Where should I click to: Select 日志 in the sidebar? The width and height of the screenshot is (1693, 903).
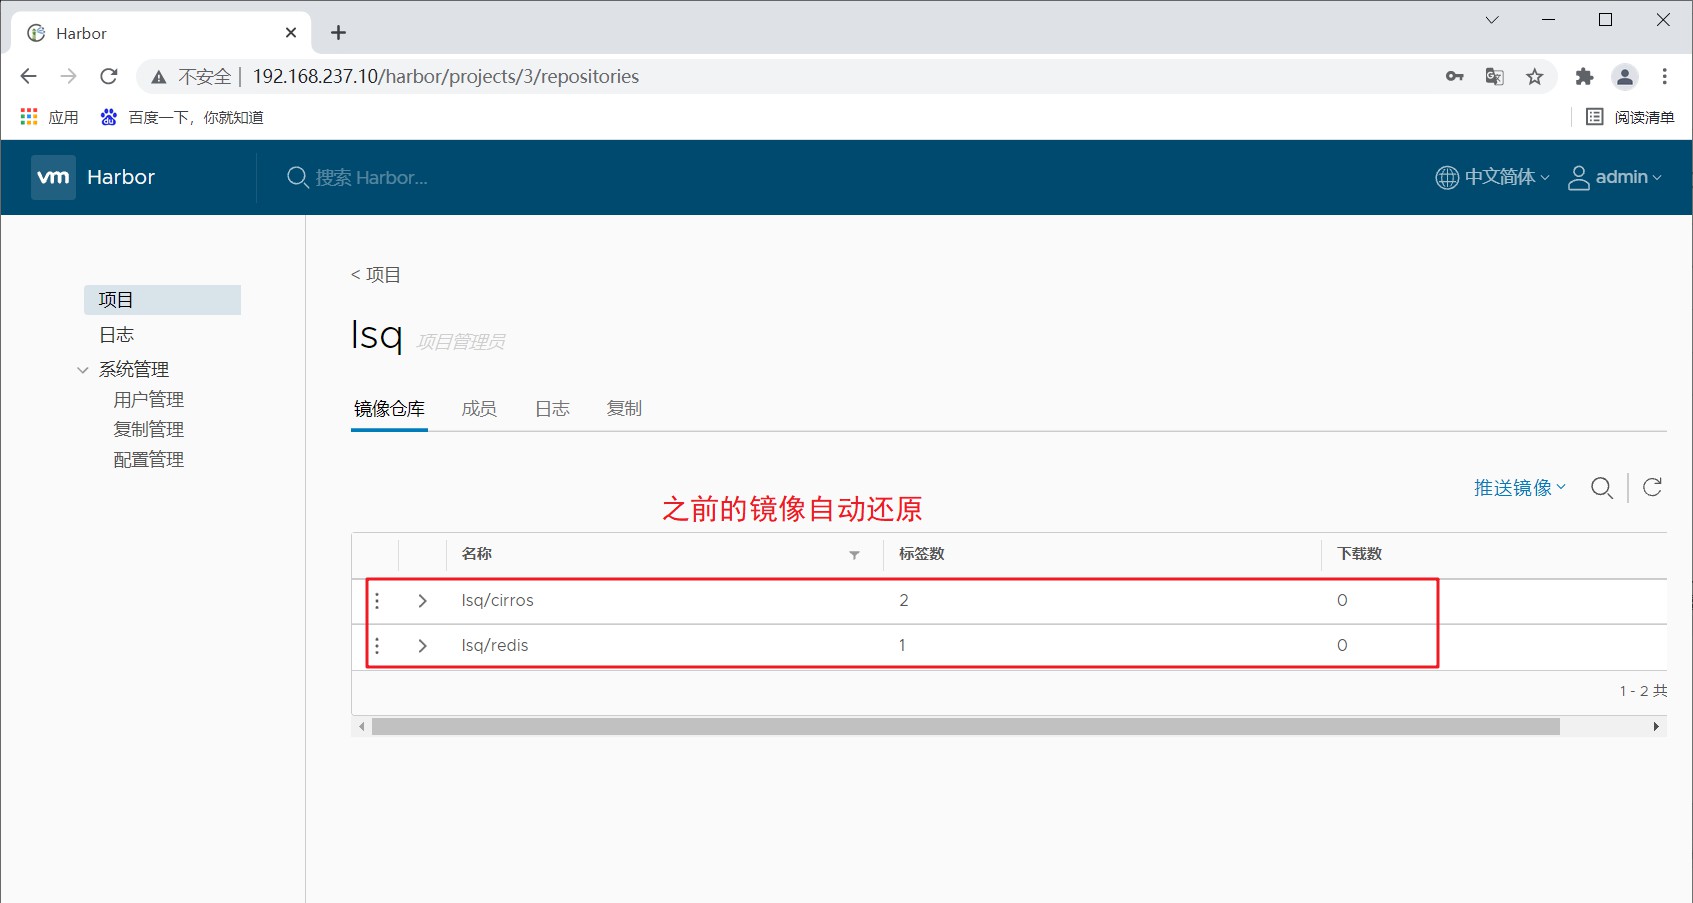[117, 335]
